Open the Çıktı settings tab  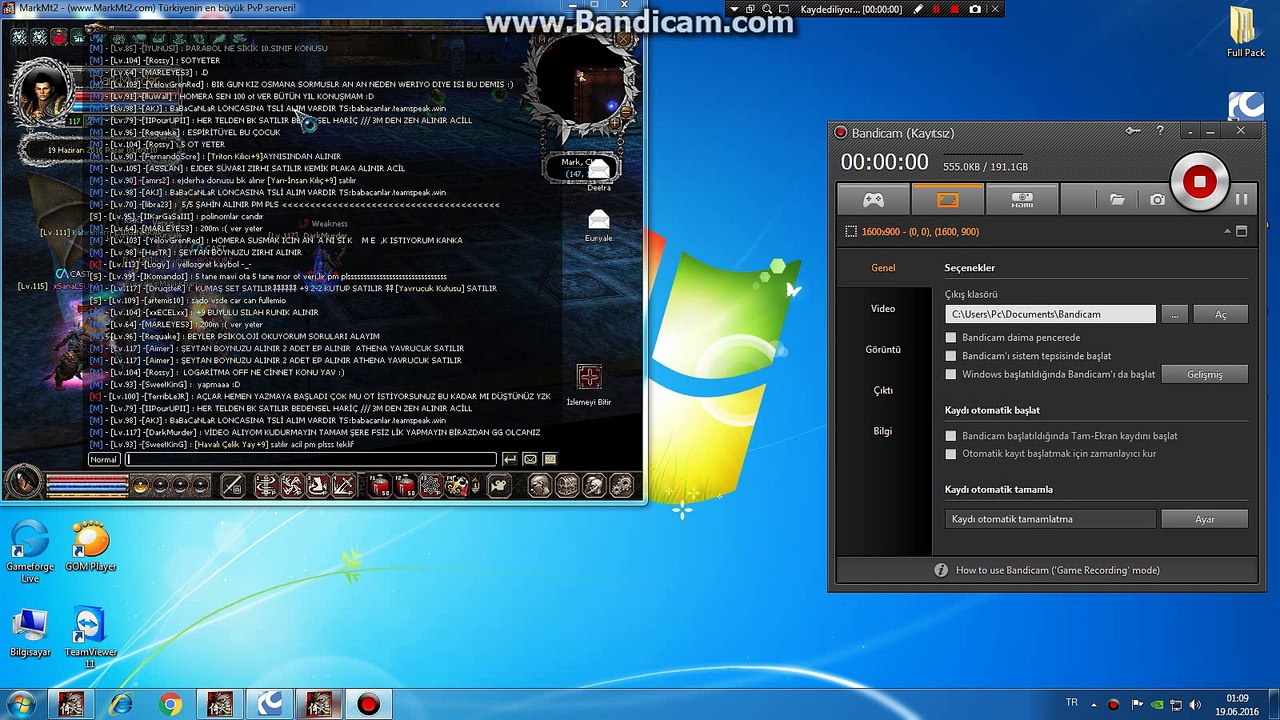[883, 391]
